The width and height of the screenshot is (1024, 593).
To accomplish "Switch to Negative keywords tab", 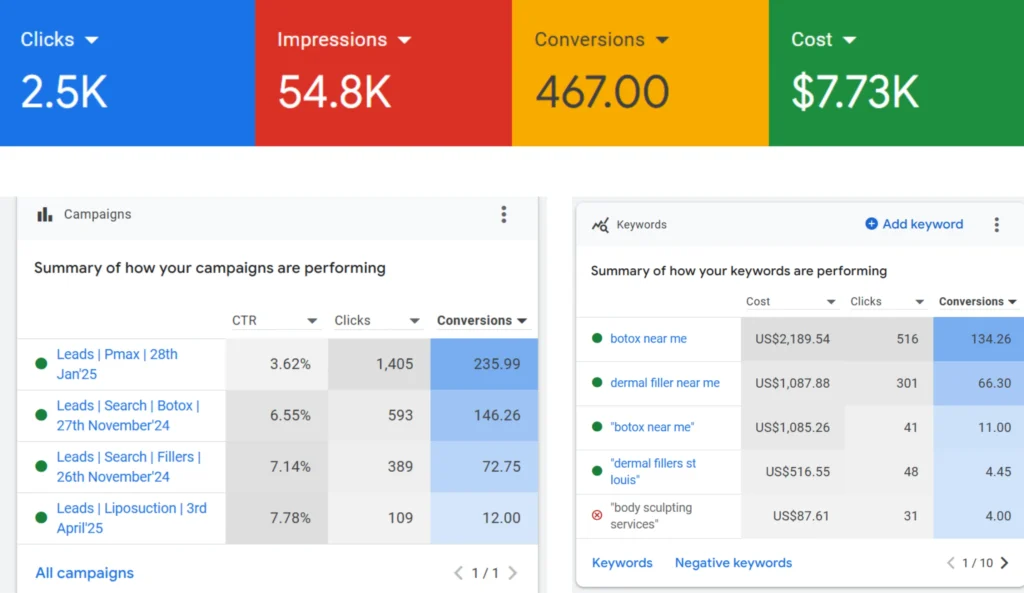I will point(733,563).
